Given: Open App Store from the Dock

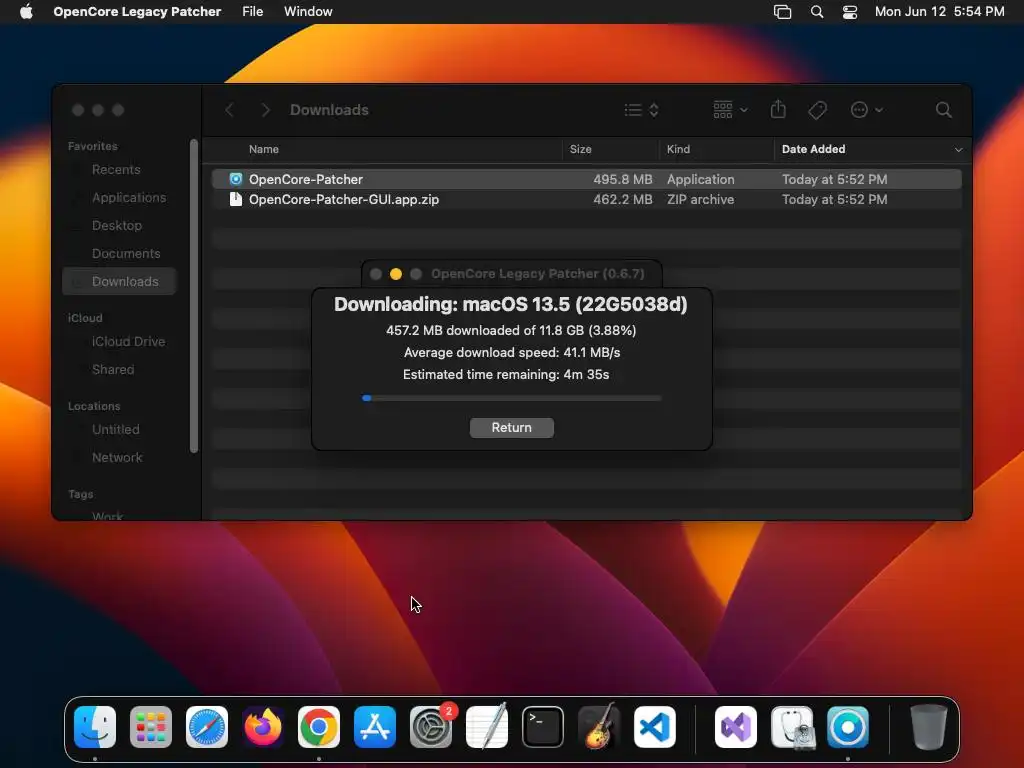Looking at the screenshot, I should point(375,727).
